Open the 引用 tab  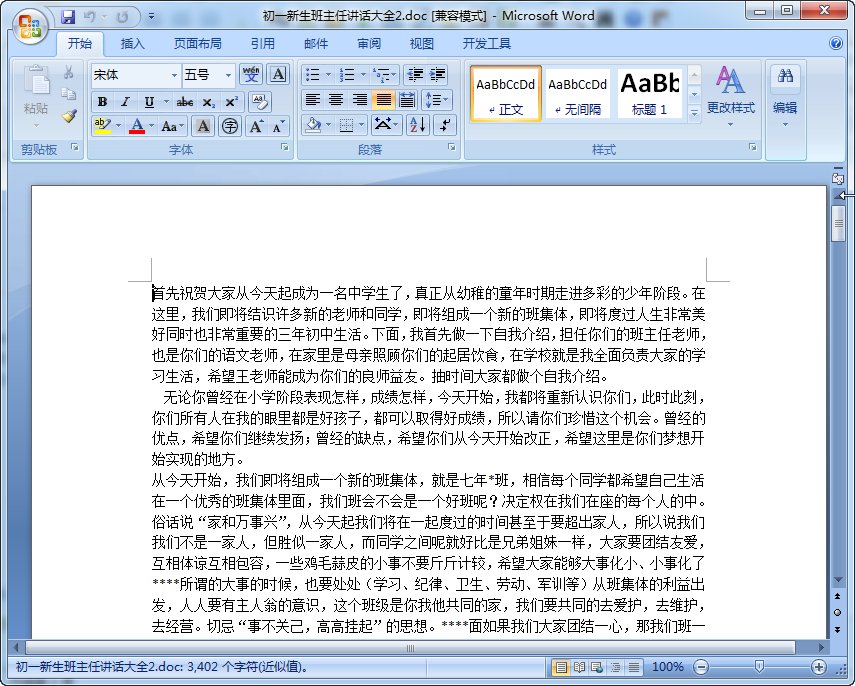(262, 44)
